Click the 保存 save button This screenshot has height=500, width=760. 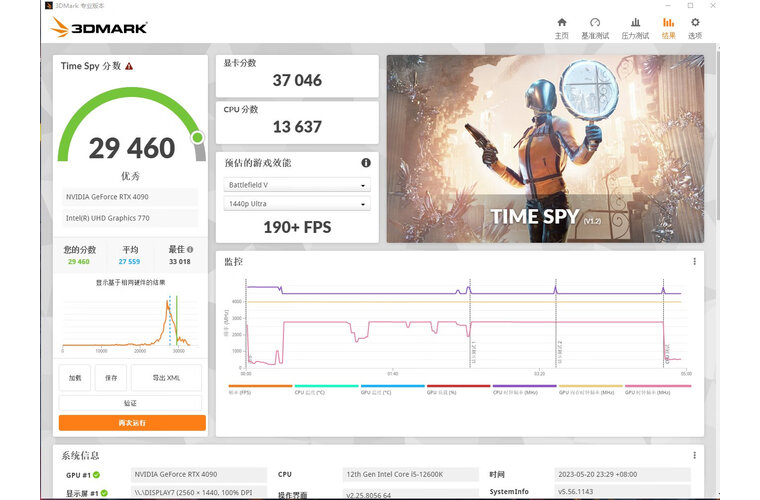111,378
